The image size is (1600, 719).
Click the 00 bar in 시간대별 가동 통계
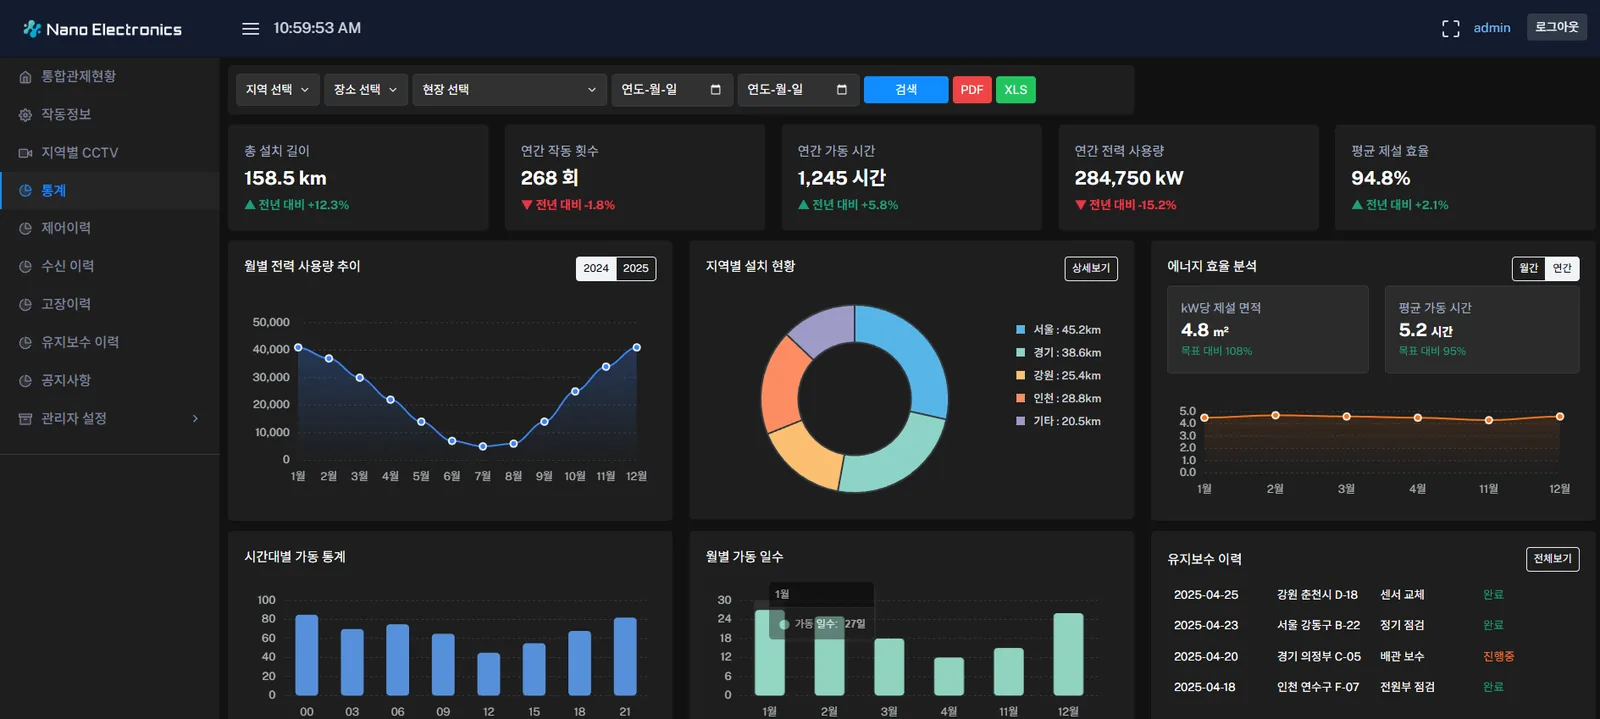[x=307, y=655]
